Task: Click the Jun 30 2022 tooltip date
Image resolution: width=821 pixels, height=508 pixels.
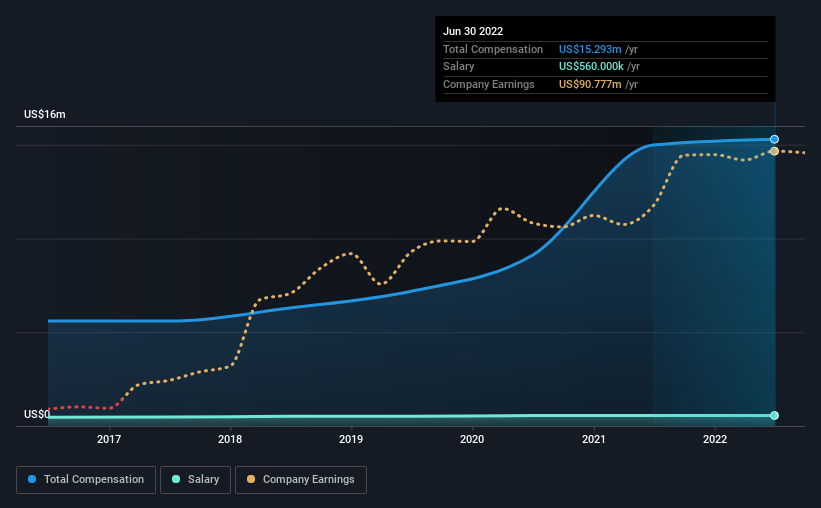Action: pyautogui.click(x=473, y=31)
